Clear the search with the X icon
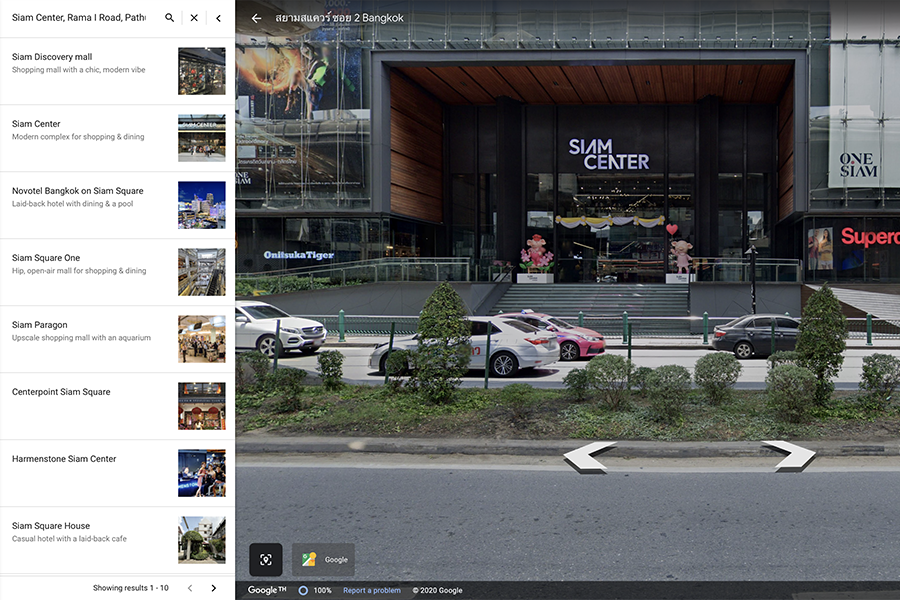 (194, 18)
